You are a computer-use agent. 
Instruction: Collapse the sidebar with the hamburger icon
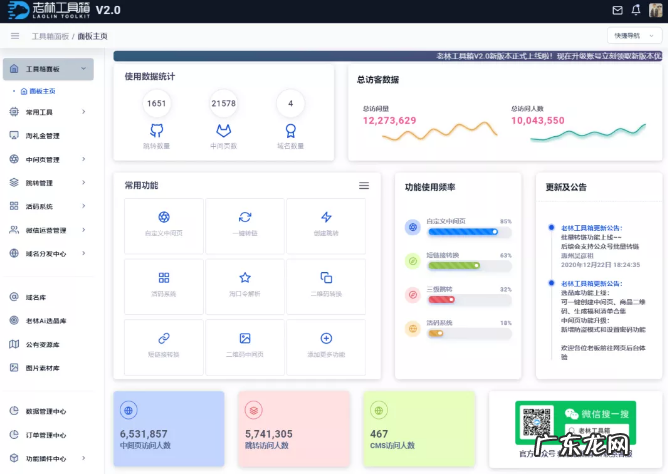15,36
